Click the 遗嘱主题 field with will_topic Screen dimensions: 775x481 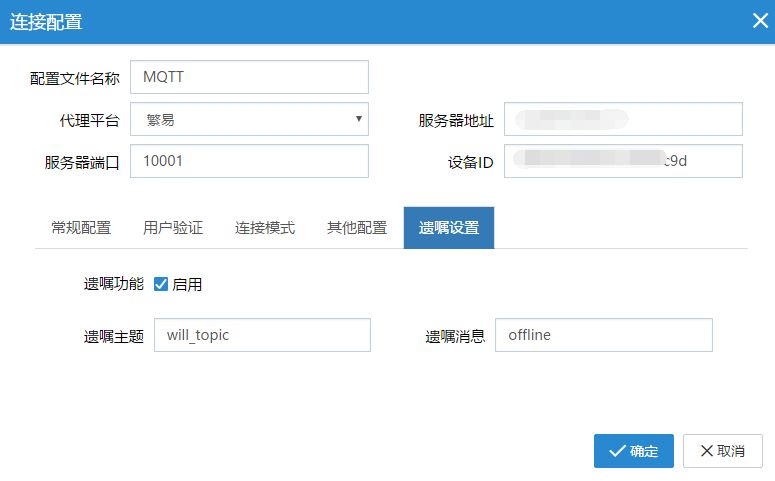tap(262, 336)
